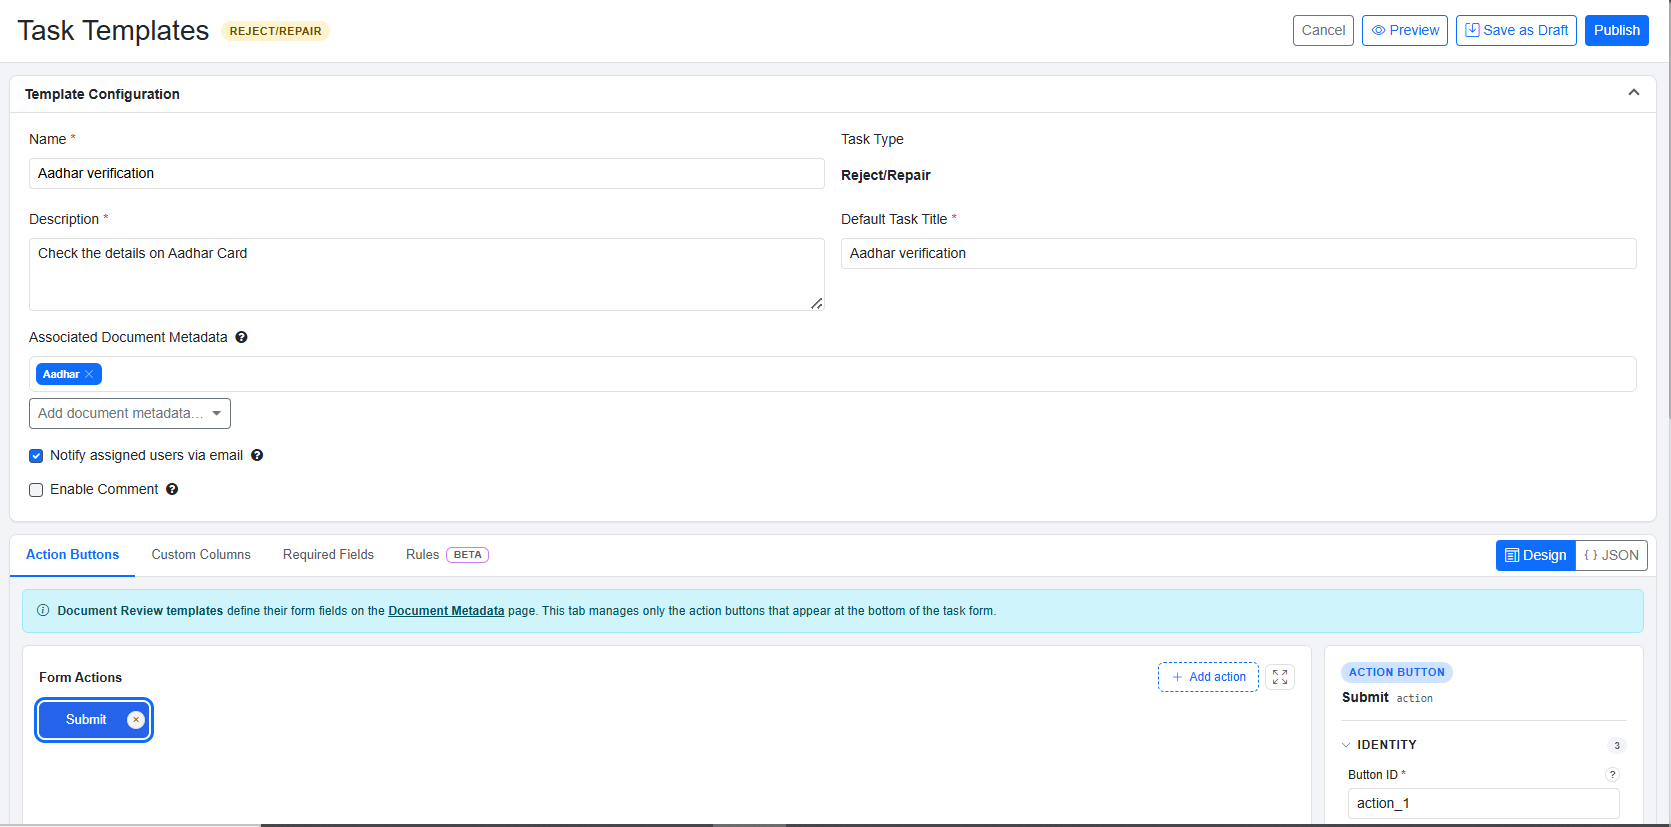Click the Task Templates heading
This screenshot has width=1671, height=827.
click(113, 31)
